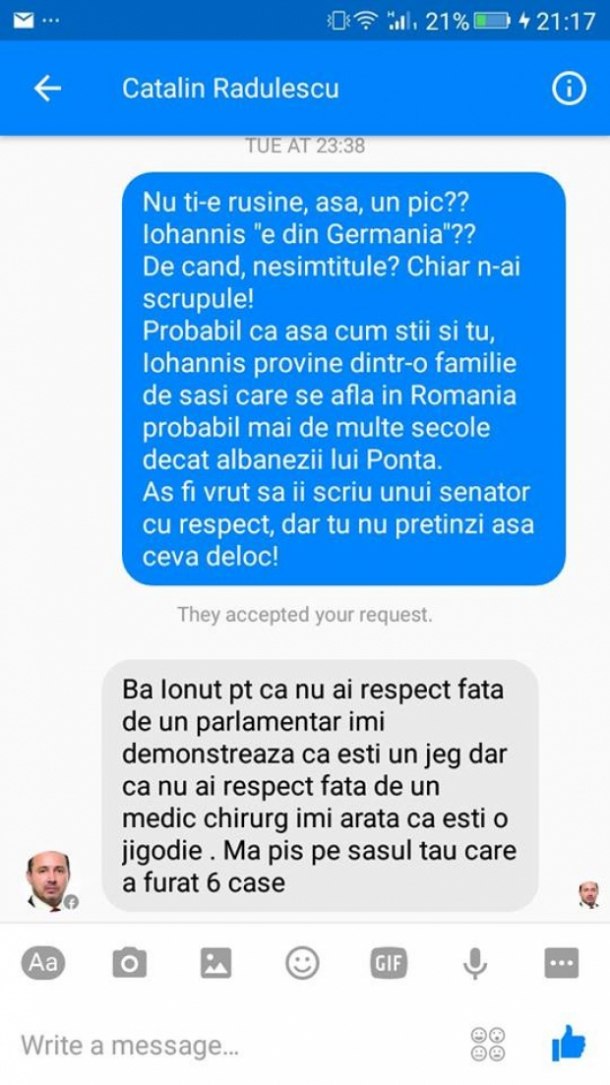Open conversation info icon
The height and width of the screenshot is (1085, 610).
tap(569, 89)
